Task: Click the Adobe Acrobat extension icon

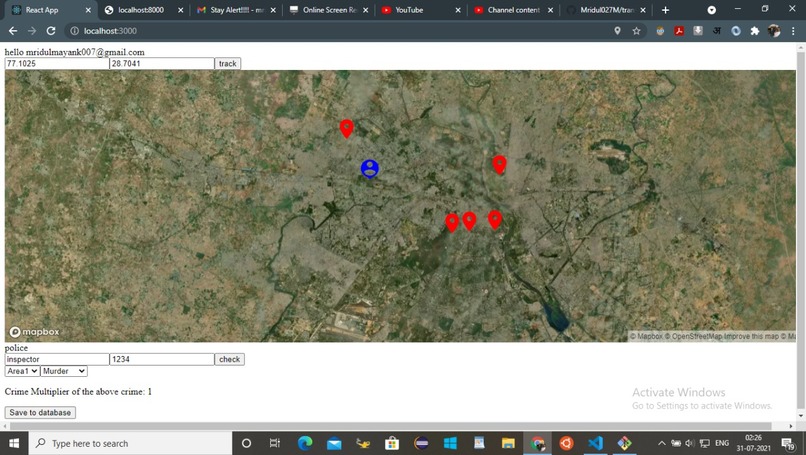Action: [x=679, y=31]
